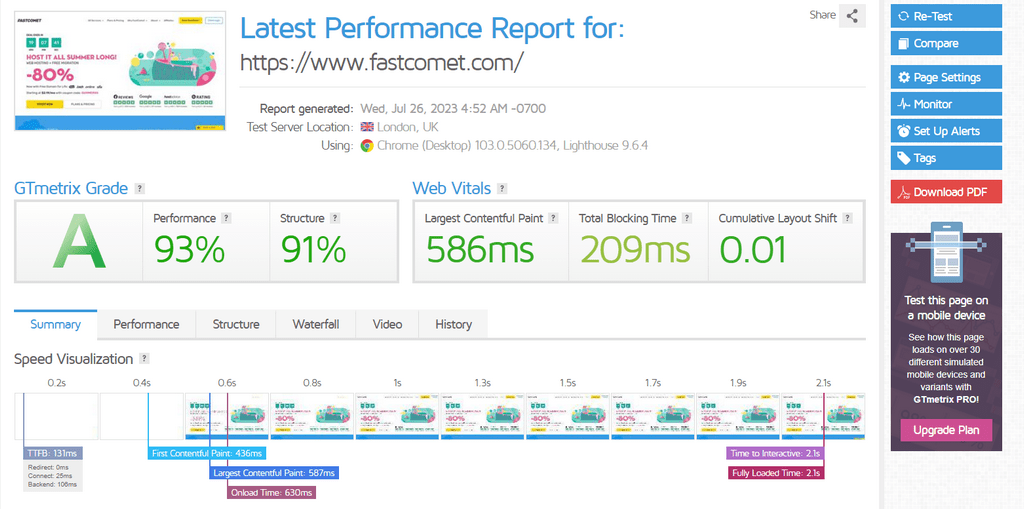Click the Set Up Alerts button
The width and height of the screenshot is (1024, 509).
tap(945, 131)
